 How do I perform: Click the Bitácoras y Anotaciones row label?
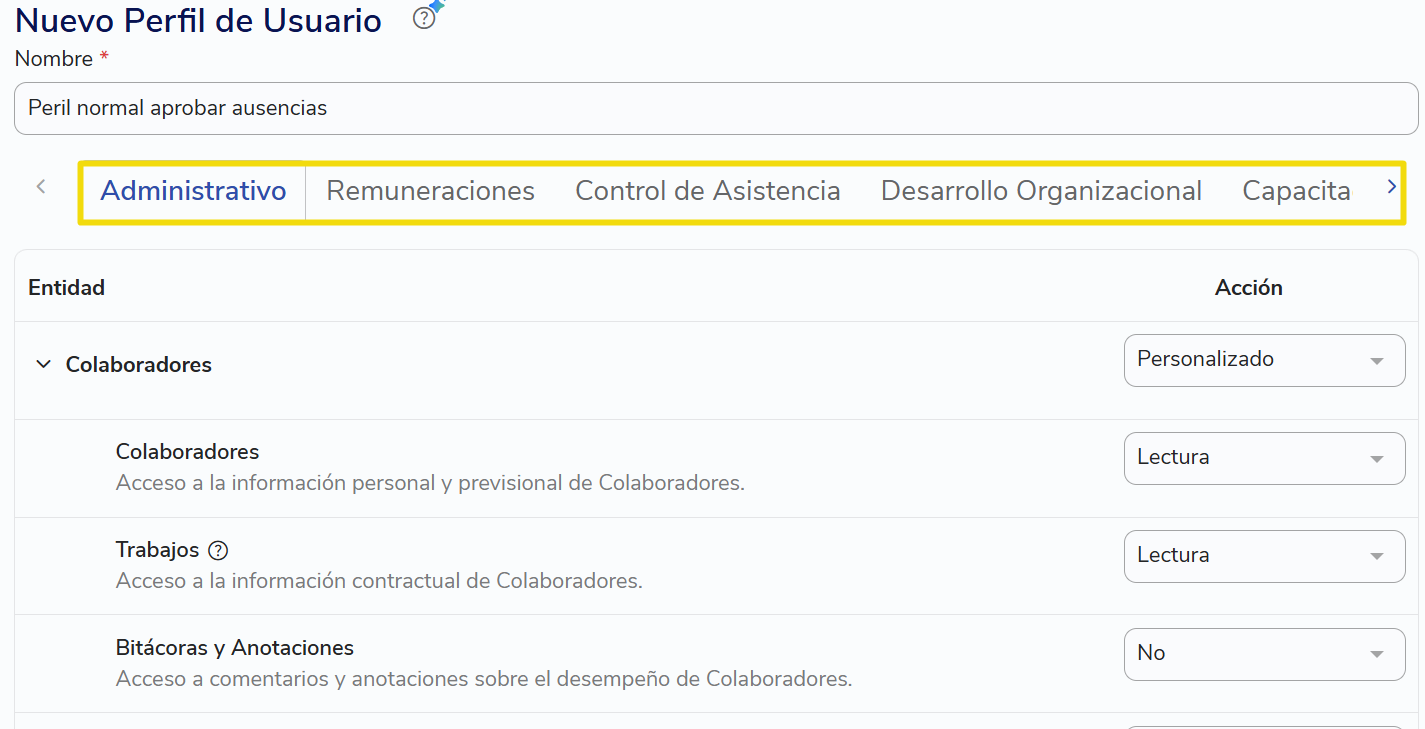[235, 648]
